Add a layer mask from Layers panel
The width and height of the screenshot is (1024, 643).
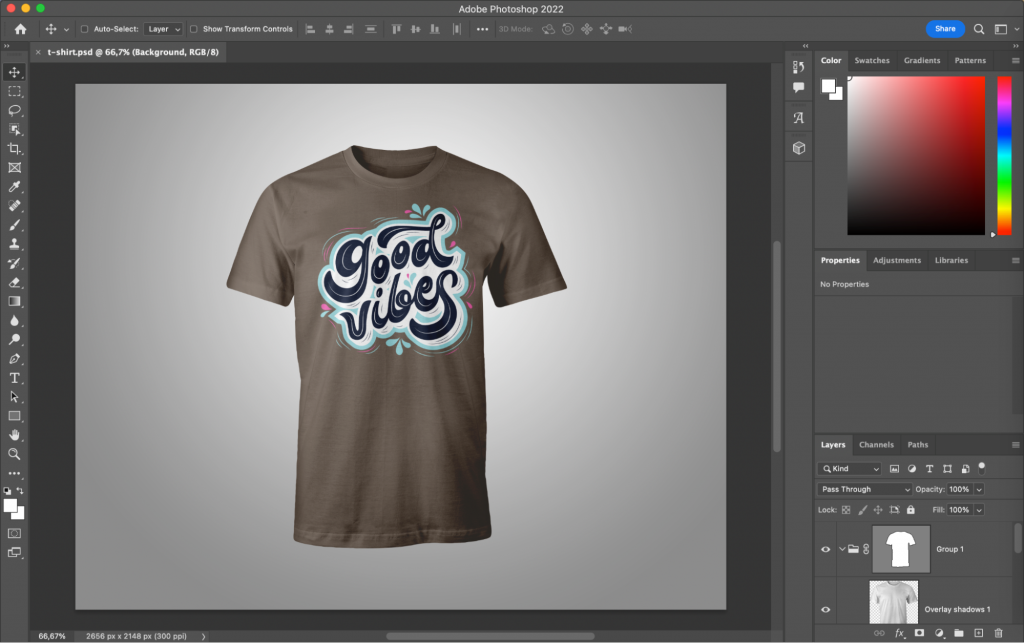click(919, 633)
